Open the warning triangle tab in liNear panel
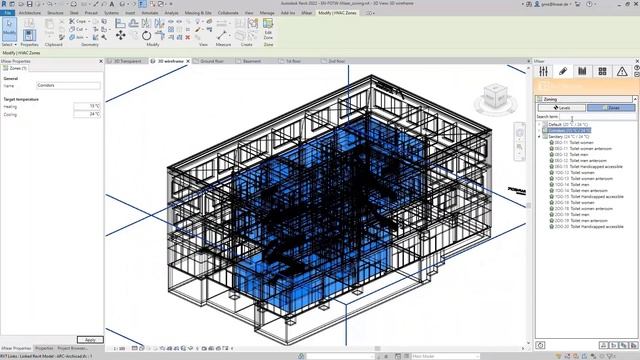This screenshot has height=360, width=640. (x=622, y=71)
